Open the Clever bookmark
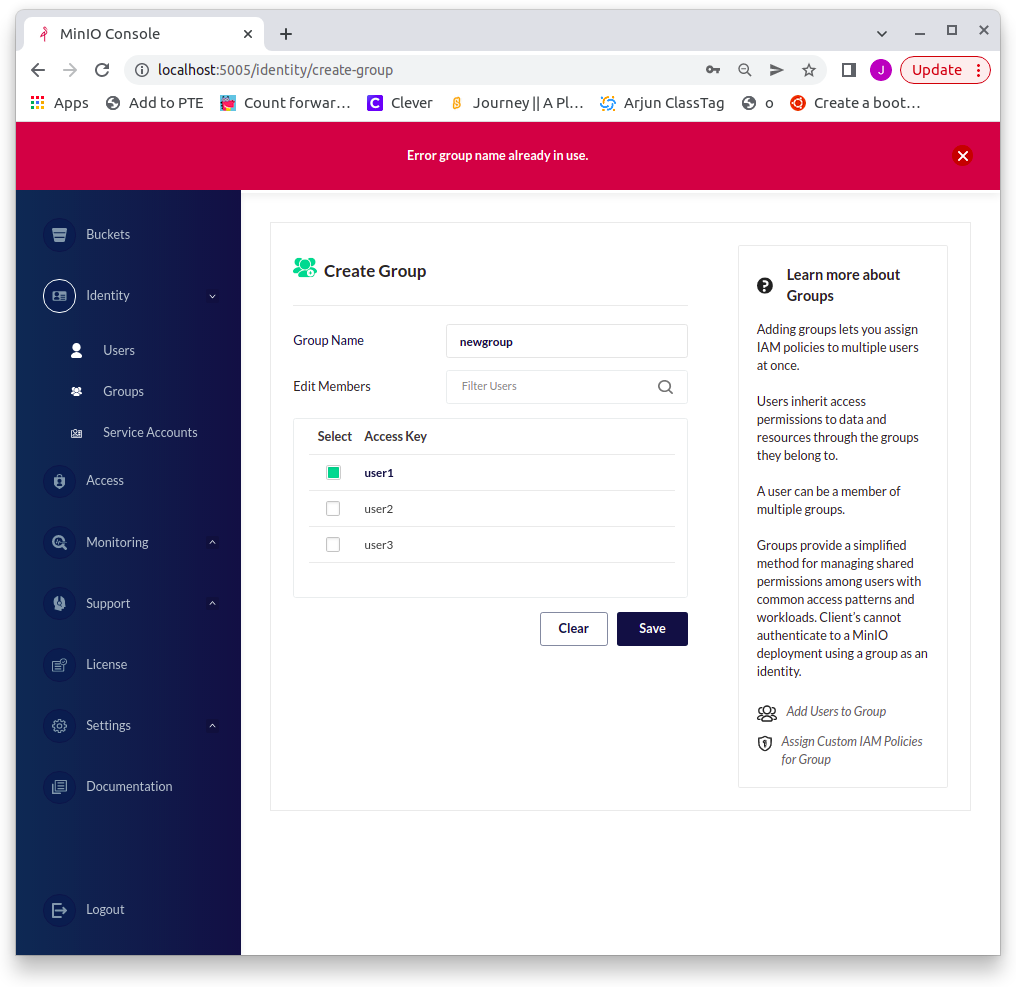The image size is (1016, 987). (400, 103)
